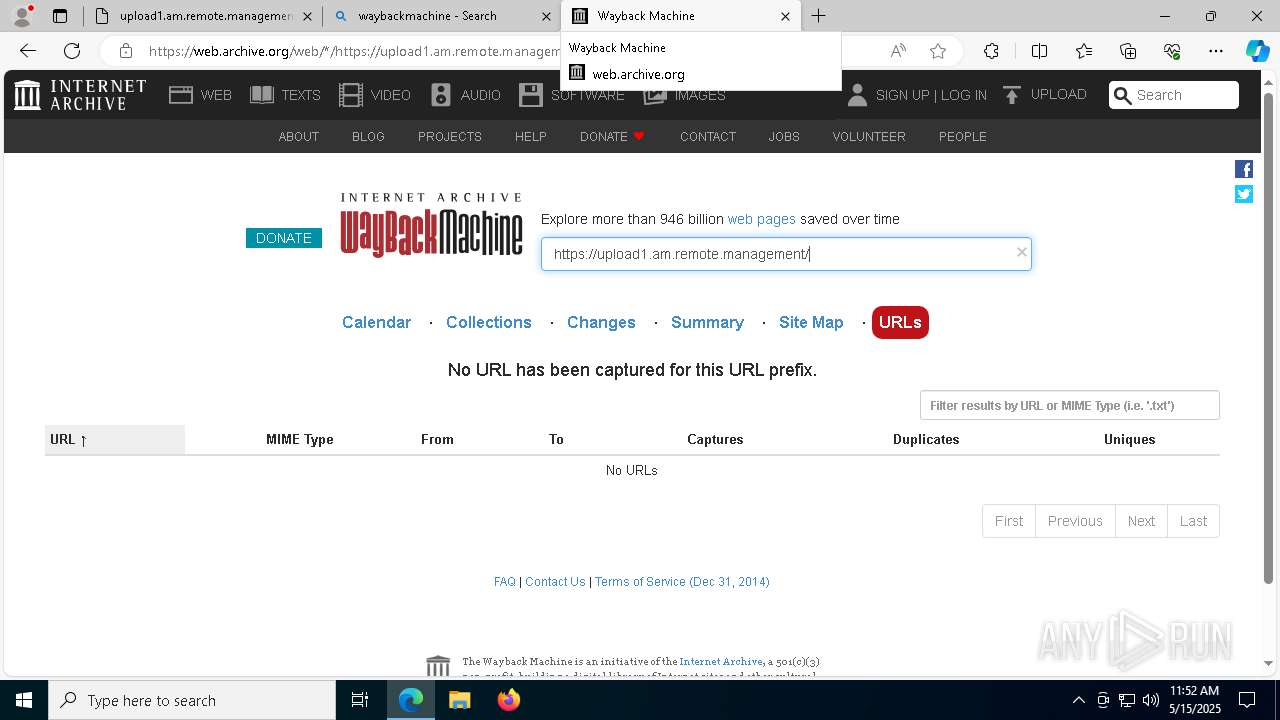Switch to the Calendar view
Viewport: 1280px width, 720px height.
click(x=376, y=322)
